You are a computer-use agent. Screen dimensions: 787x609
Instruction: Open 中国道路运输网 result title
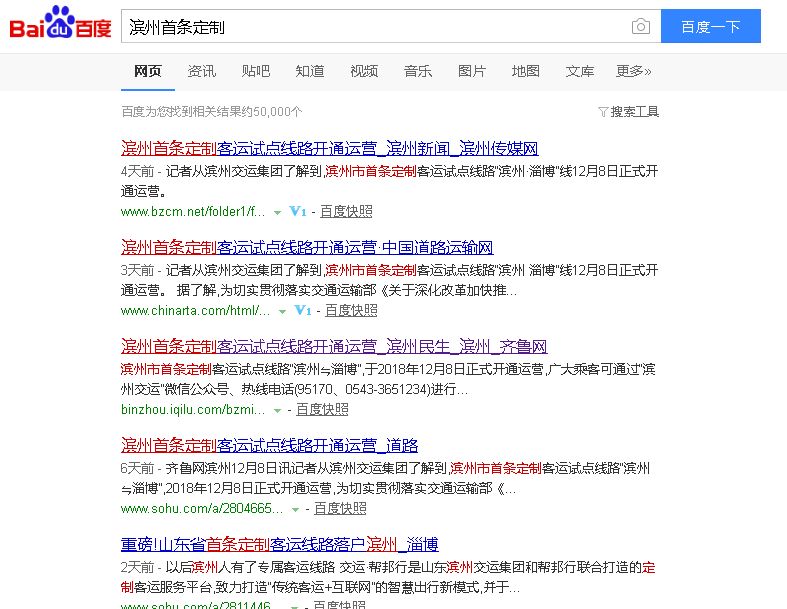coord(307,248)
